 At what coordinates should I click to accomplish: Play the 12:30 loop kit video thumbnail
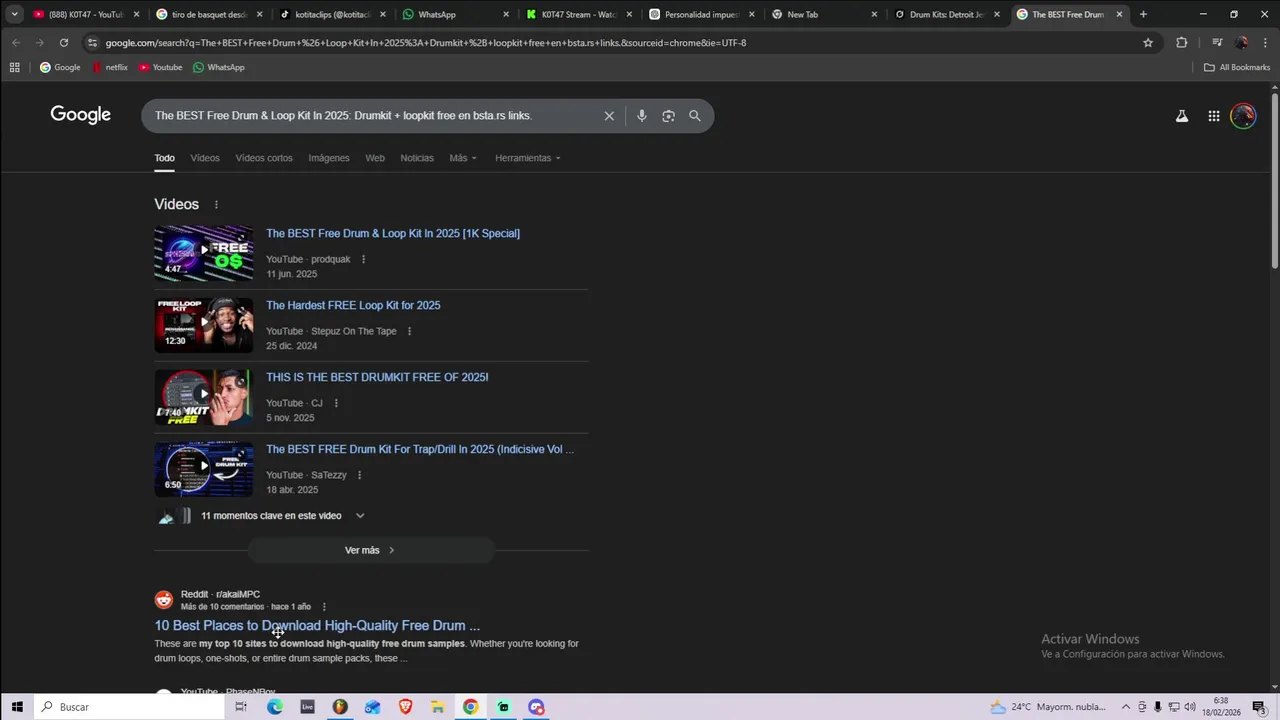204,325
